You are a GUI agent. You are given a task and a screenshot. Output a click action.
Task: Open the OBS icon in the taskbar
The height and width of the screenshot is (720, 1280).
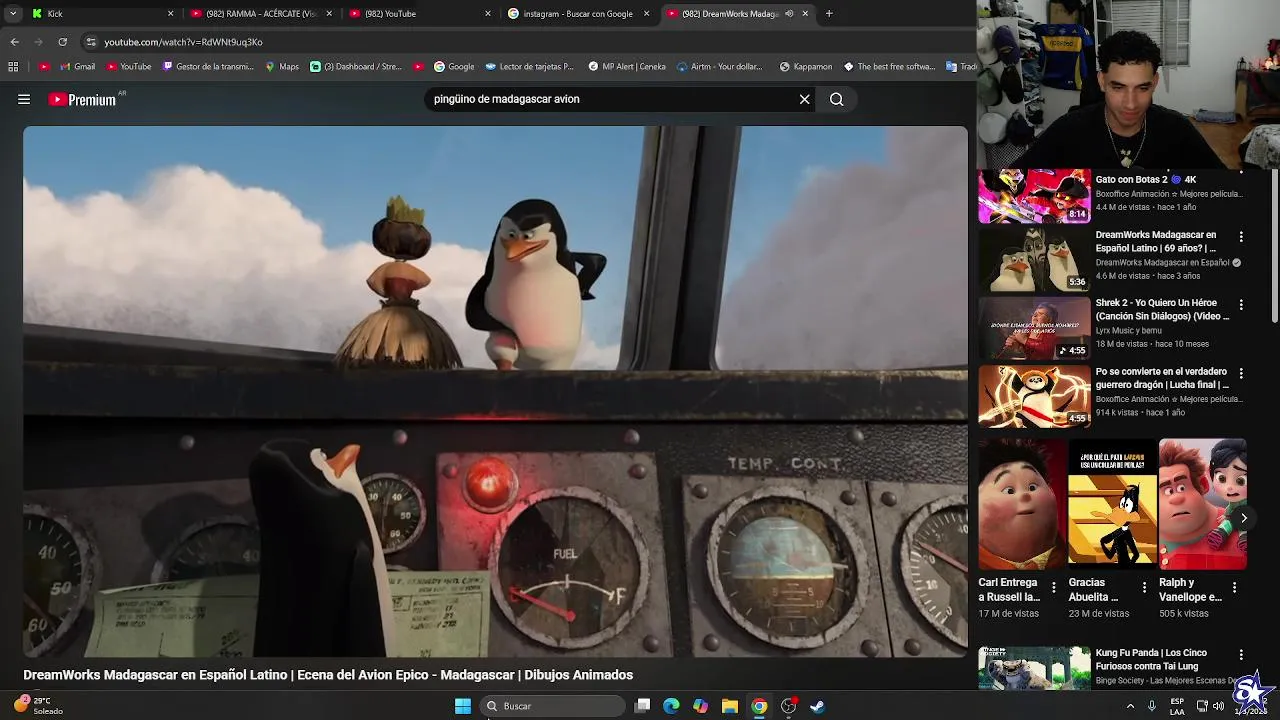coord(788,706)
